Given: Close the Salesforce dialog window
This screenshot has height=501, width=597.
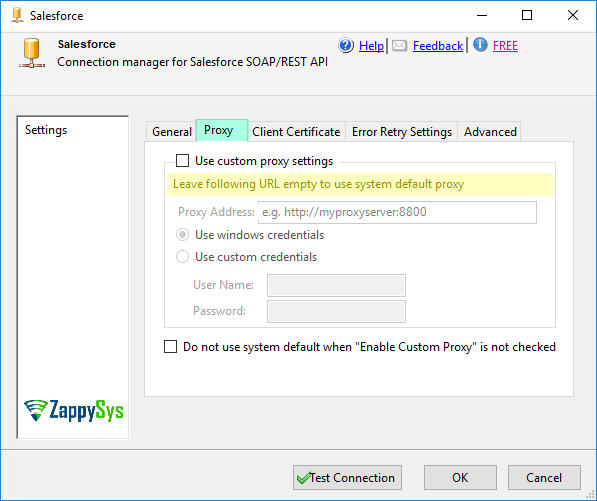Looking at the screenshot, I should point(573,15).
